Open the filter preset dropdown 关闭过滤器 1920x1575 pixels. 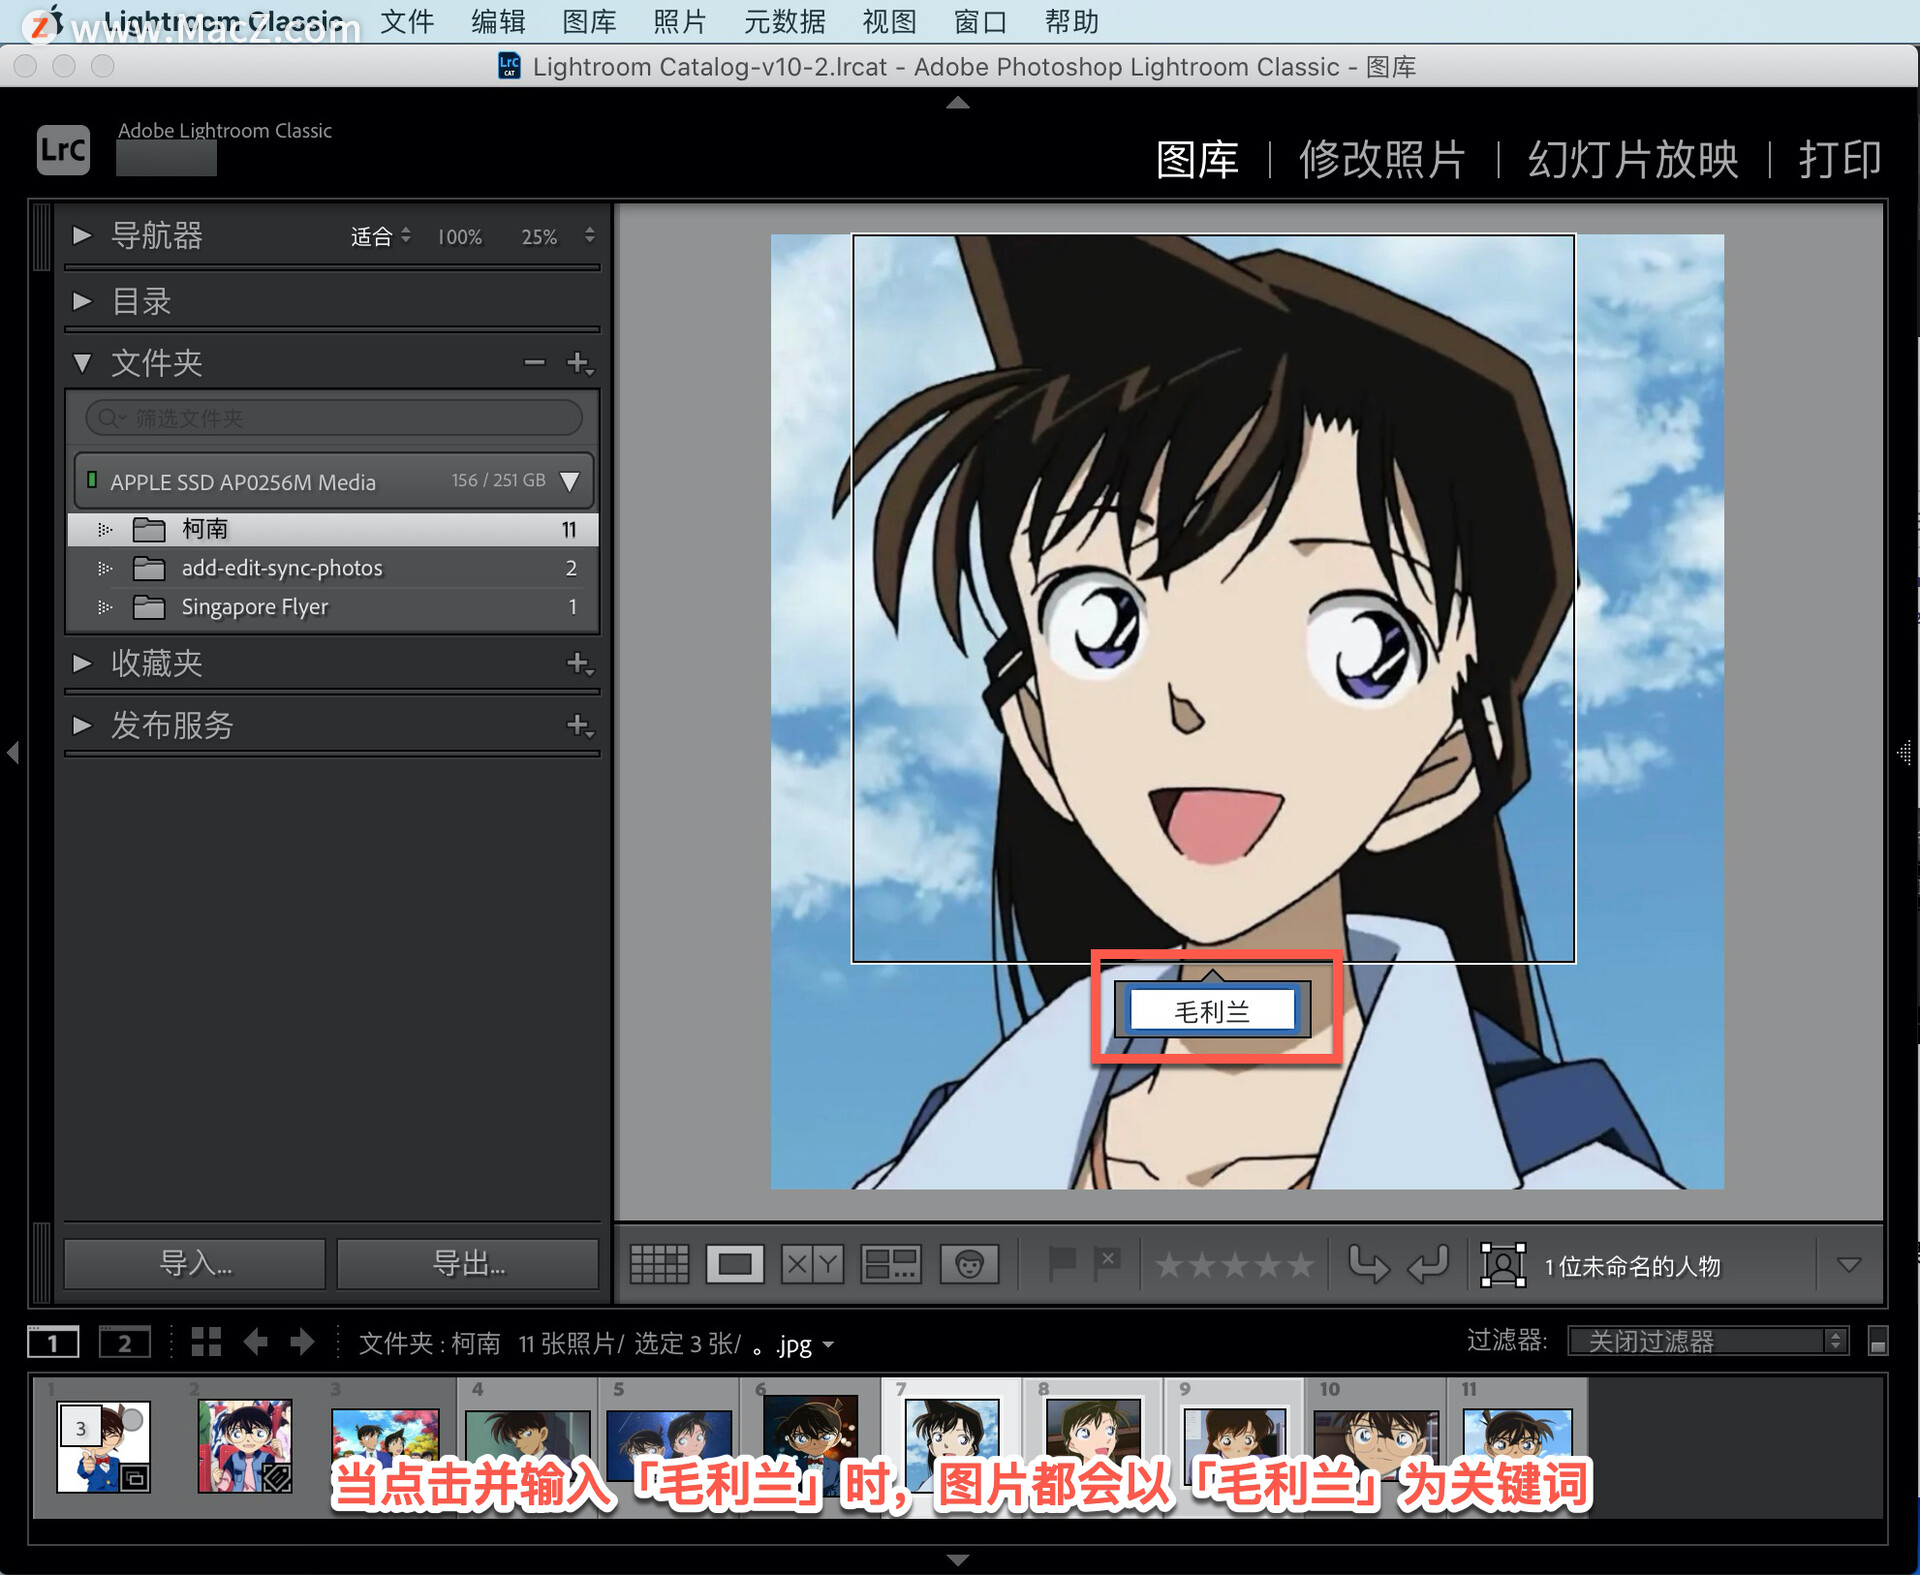point(1708,1341)
